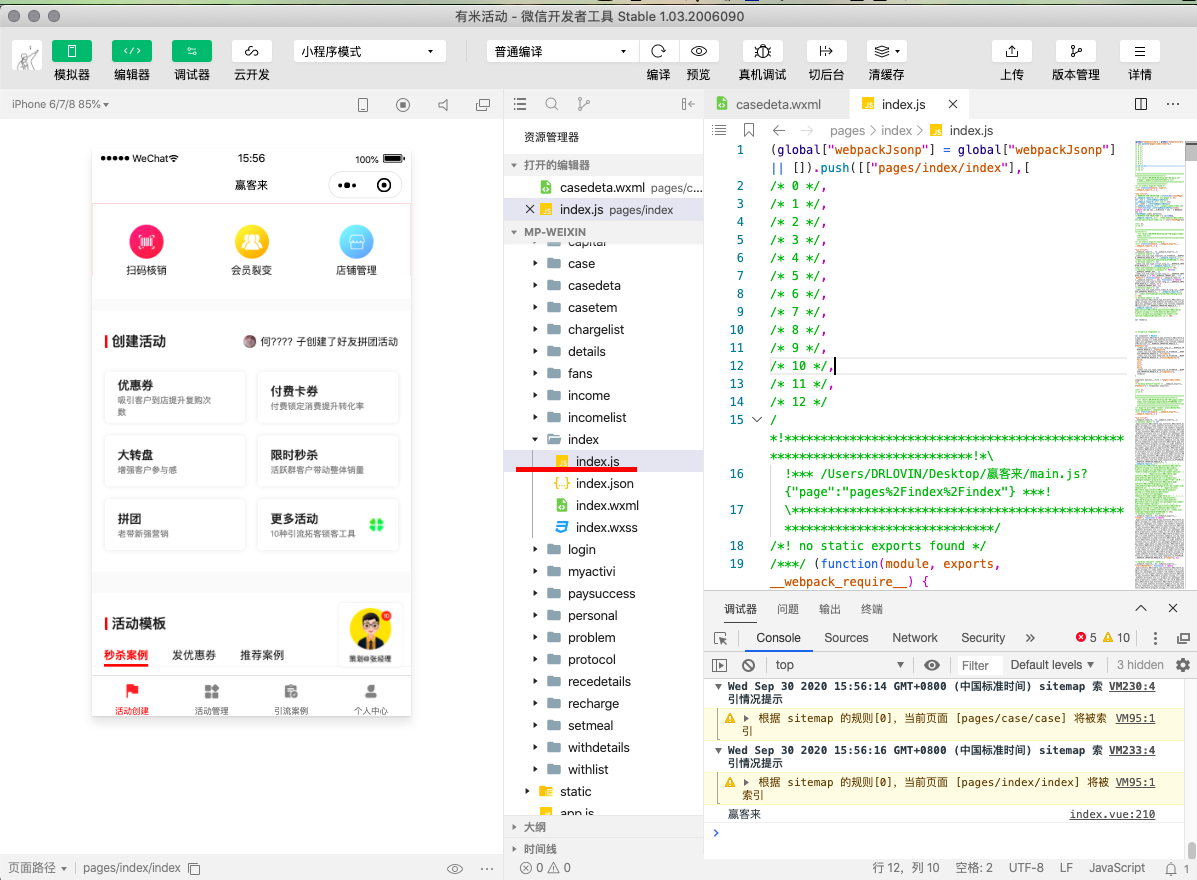Image resolution: width=1197 pixels, height=880 pixels.
Task: Close the index.js editor tab
Action: (x=953, y=105)
